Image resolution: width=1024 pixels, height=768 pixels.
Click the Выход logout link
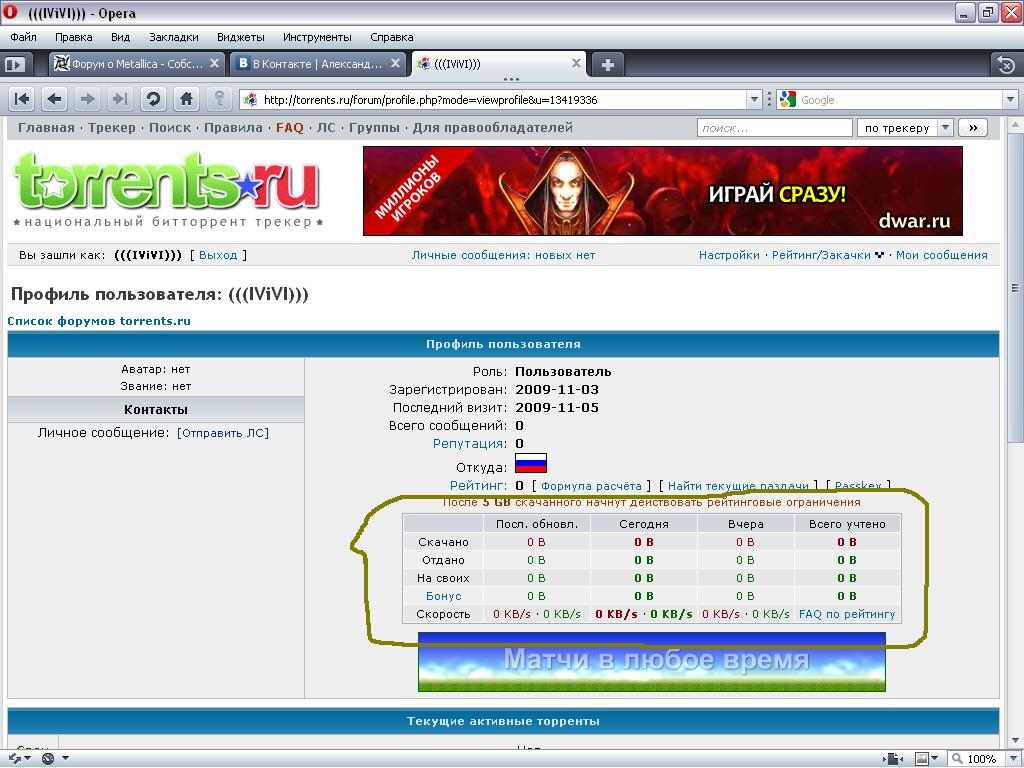[218, 255]
